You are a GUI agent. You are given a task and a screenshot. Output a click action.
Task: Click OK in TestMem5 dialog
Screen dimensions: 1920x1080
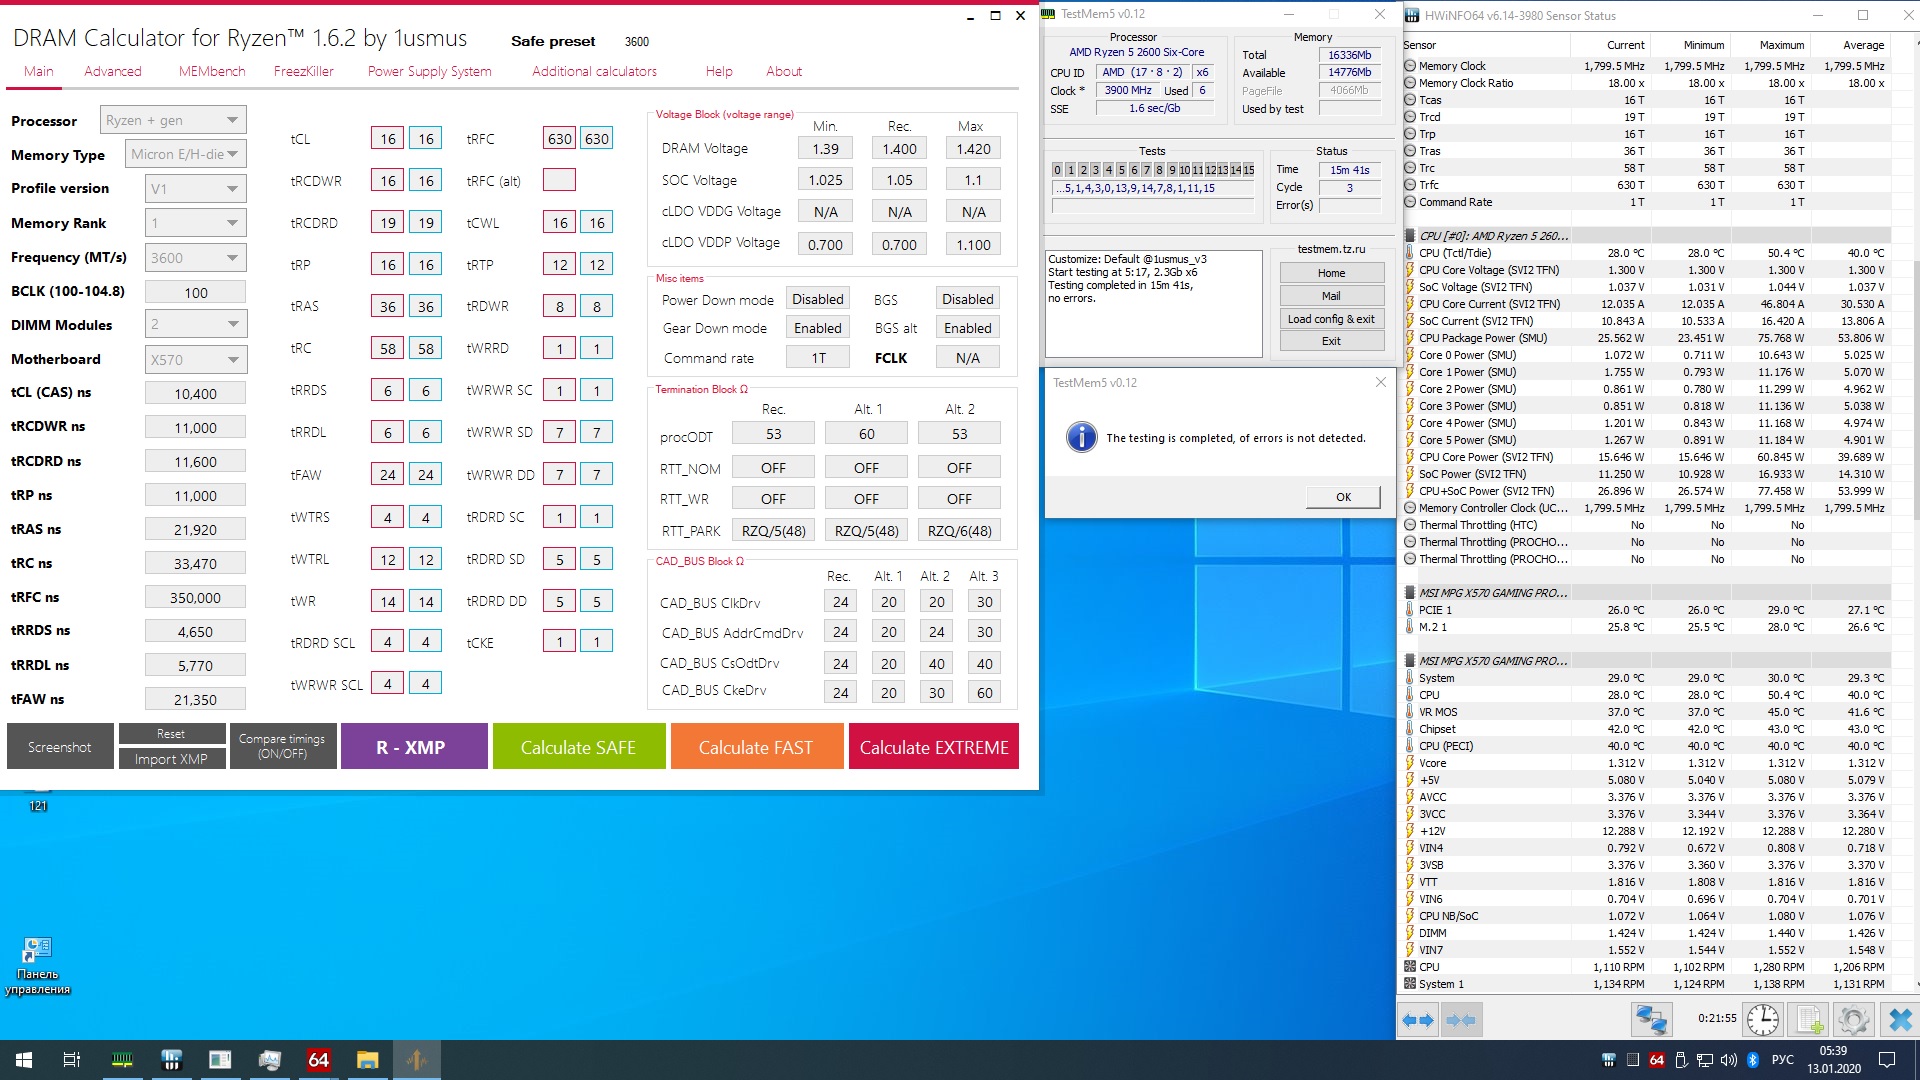[x=1342, y=497]
